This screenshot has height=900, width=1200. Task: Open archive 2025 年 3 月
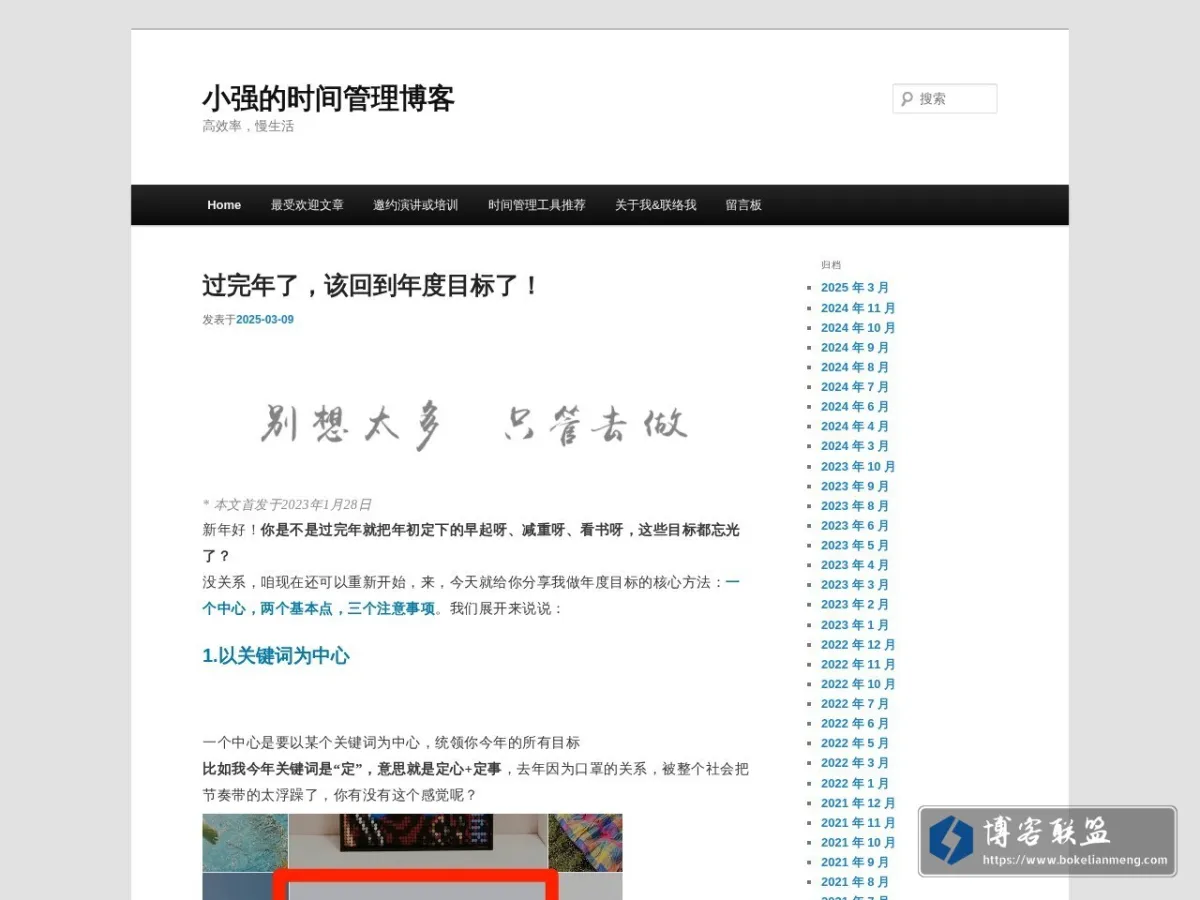pyautogui.click(x=855, y=288)
